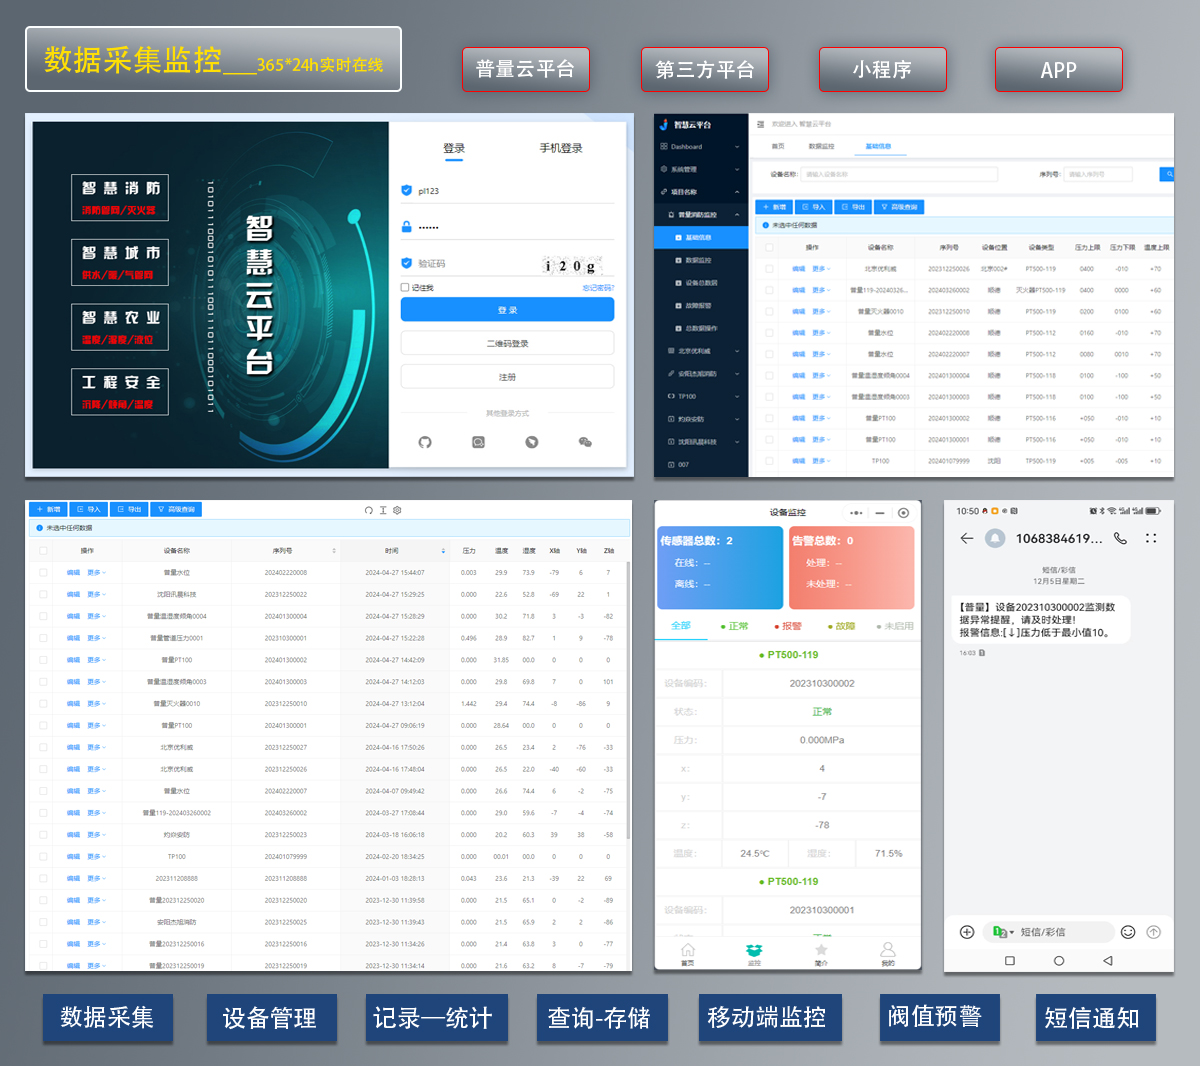Select checkbox for the 北京优利威 device row
This screenshot has width=1200, height=1066.
[x=769, y=269]
